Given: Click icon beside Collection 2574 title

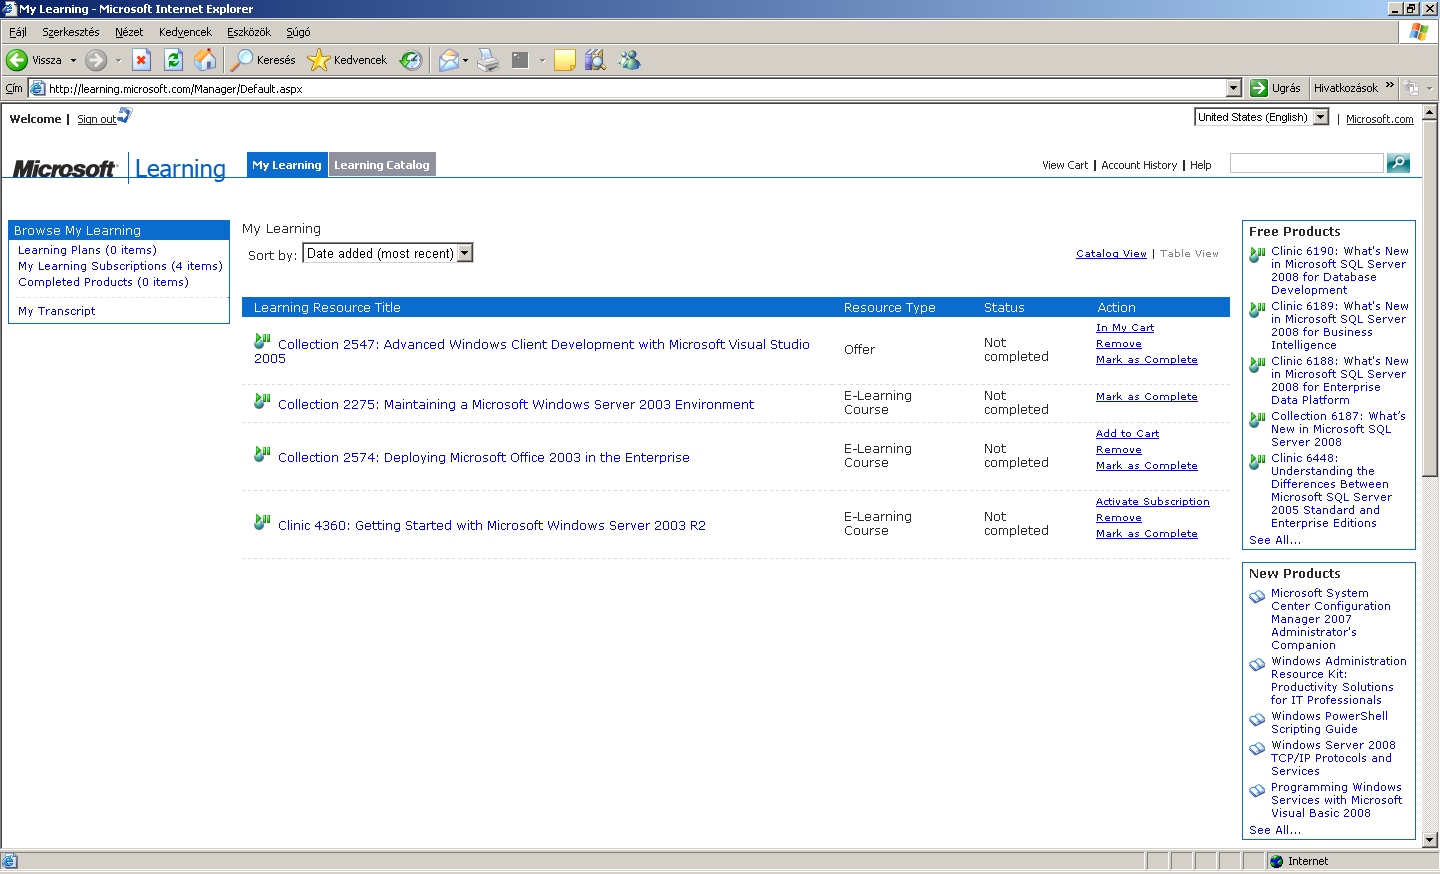Looking at the screenshot, I should 262,454.
